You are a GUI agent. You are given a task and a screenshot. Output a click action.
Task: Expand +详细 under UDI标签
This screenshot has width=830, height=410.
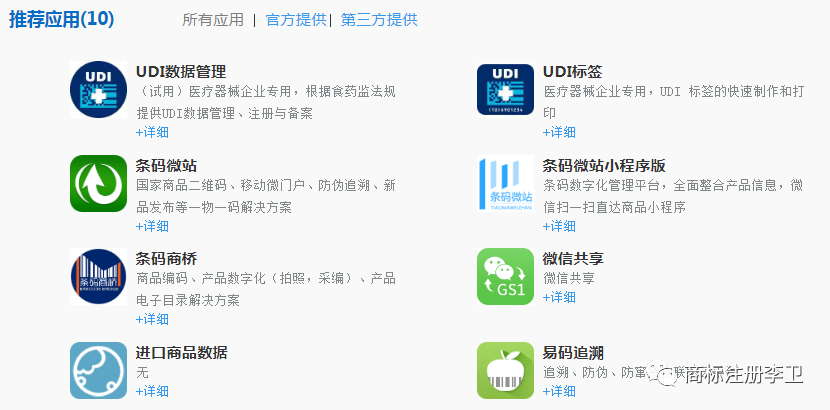[559, 132]
